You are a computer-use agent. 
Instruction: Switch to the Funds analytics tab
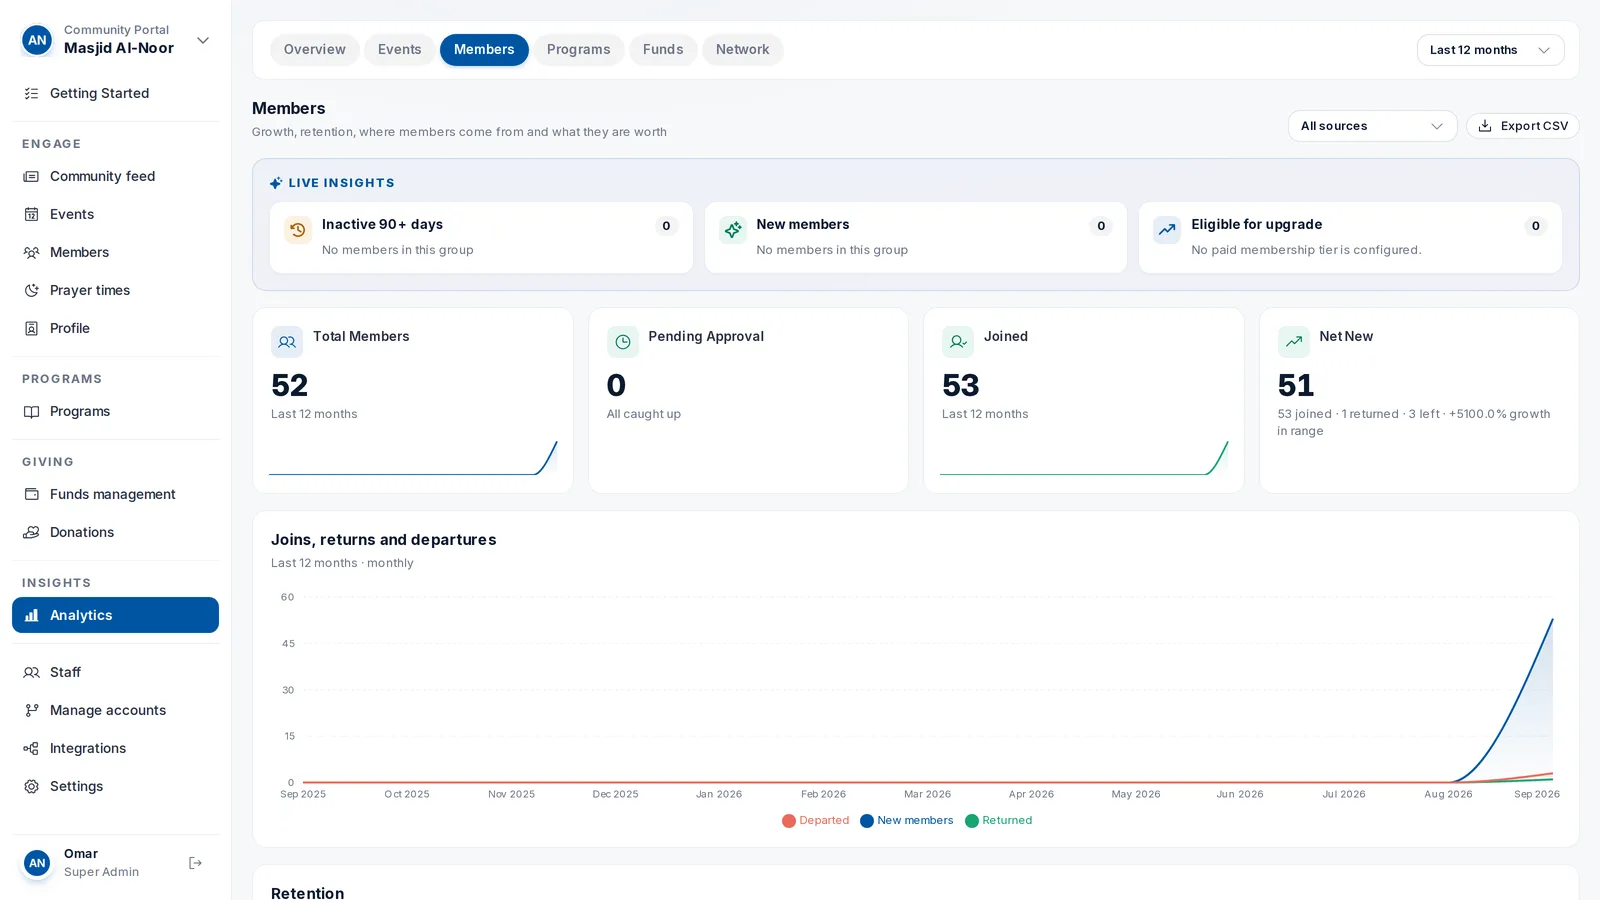pos(663,50)
